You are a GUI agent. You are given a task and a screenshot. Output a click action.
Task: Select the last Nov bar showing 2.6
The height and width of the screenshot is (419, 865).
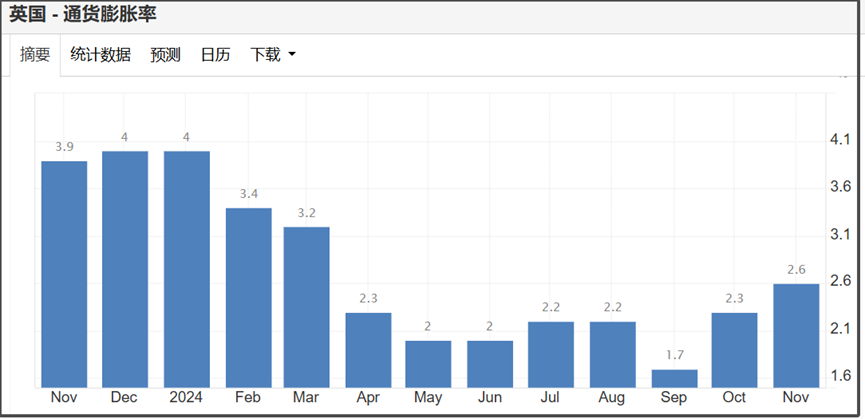tap(796, 336)
